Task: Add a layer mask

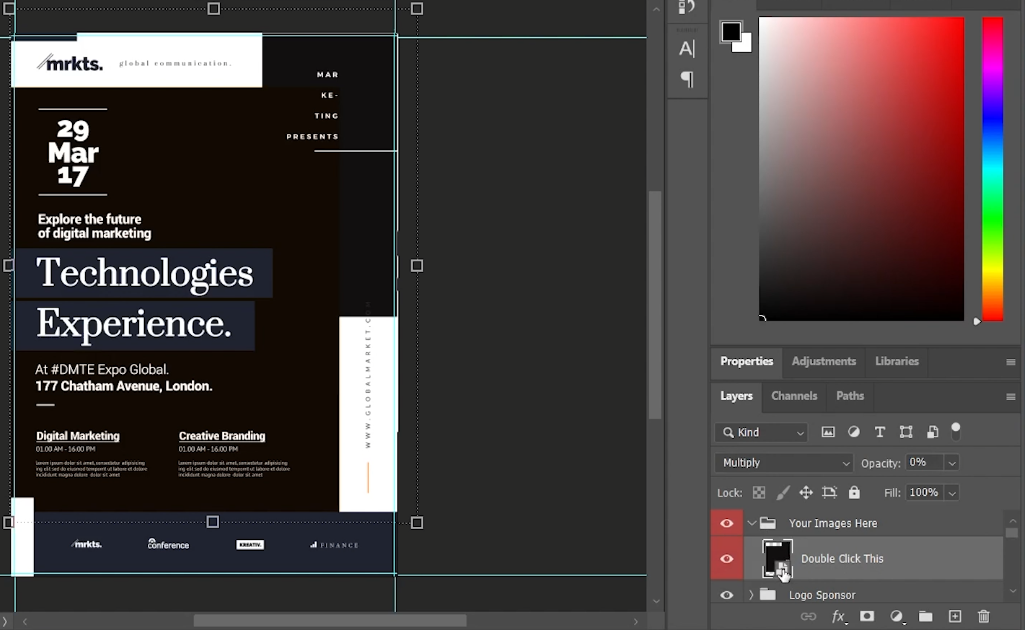Action: [x=867, y=617]
